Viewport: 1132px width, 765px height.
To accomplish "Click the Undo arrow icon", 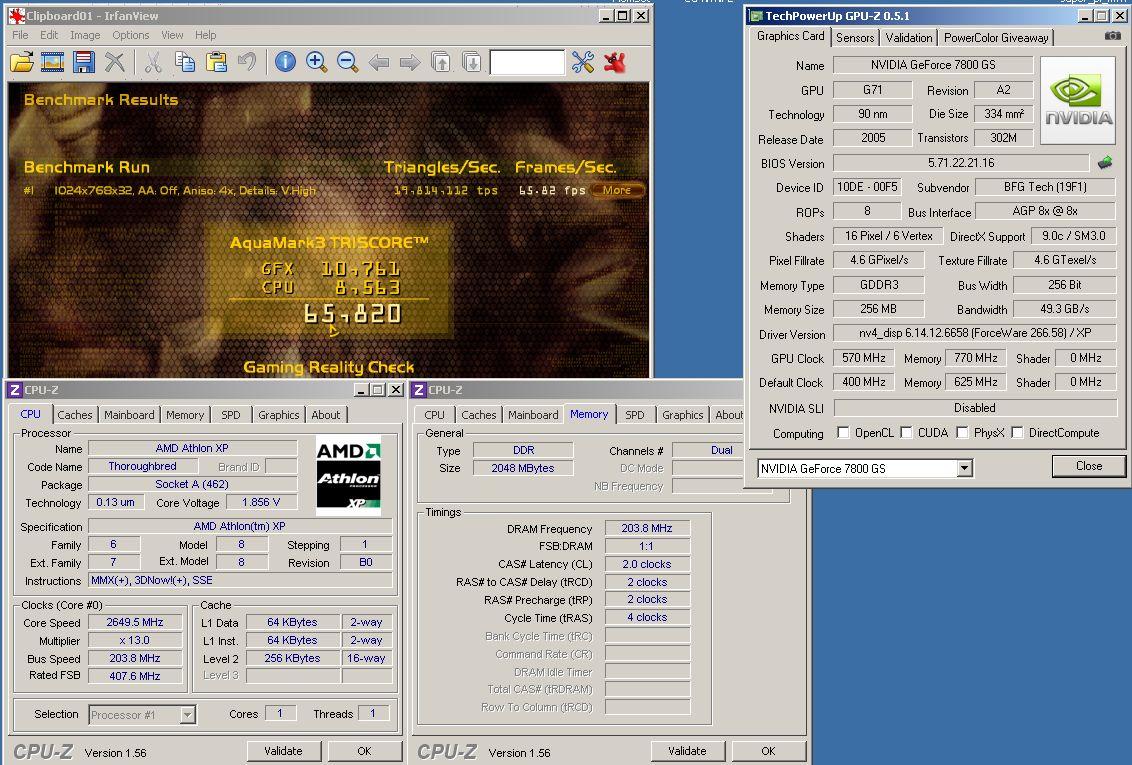I will [x=247, y=63].
